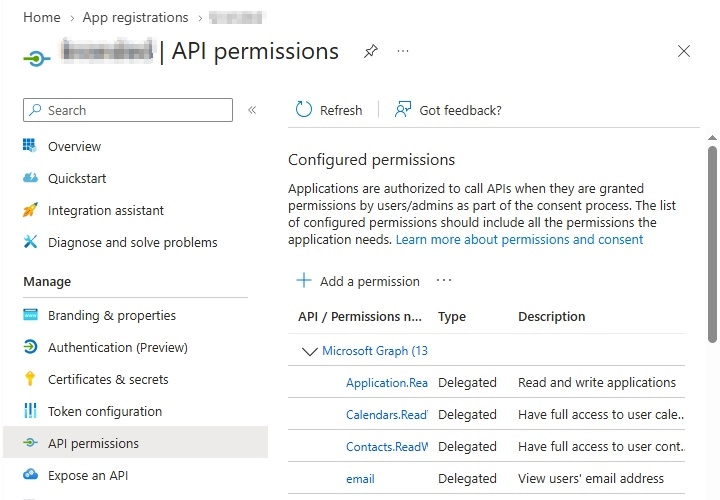Open the Application.Rea permission link

click(x=387, y=382)
